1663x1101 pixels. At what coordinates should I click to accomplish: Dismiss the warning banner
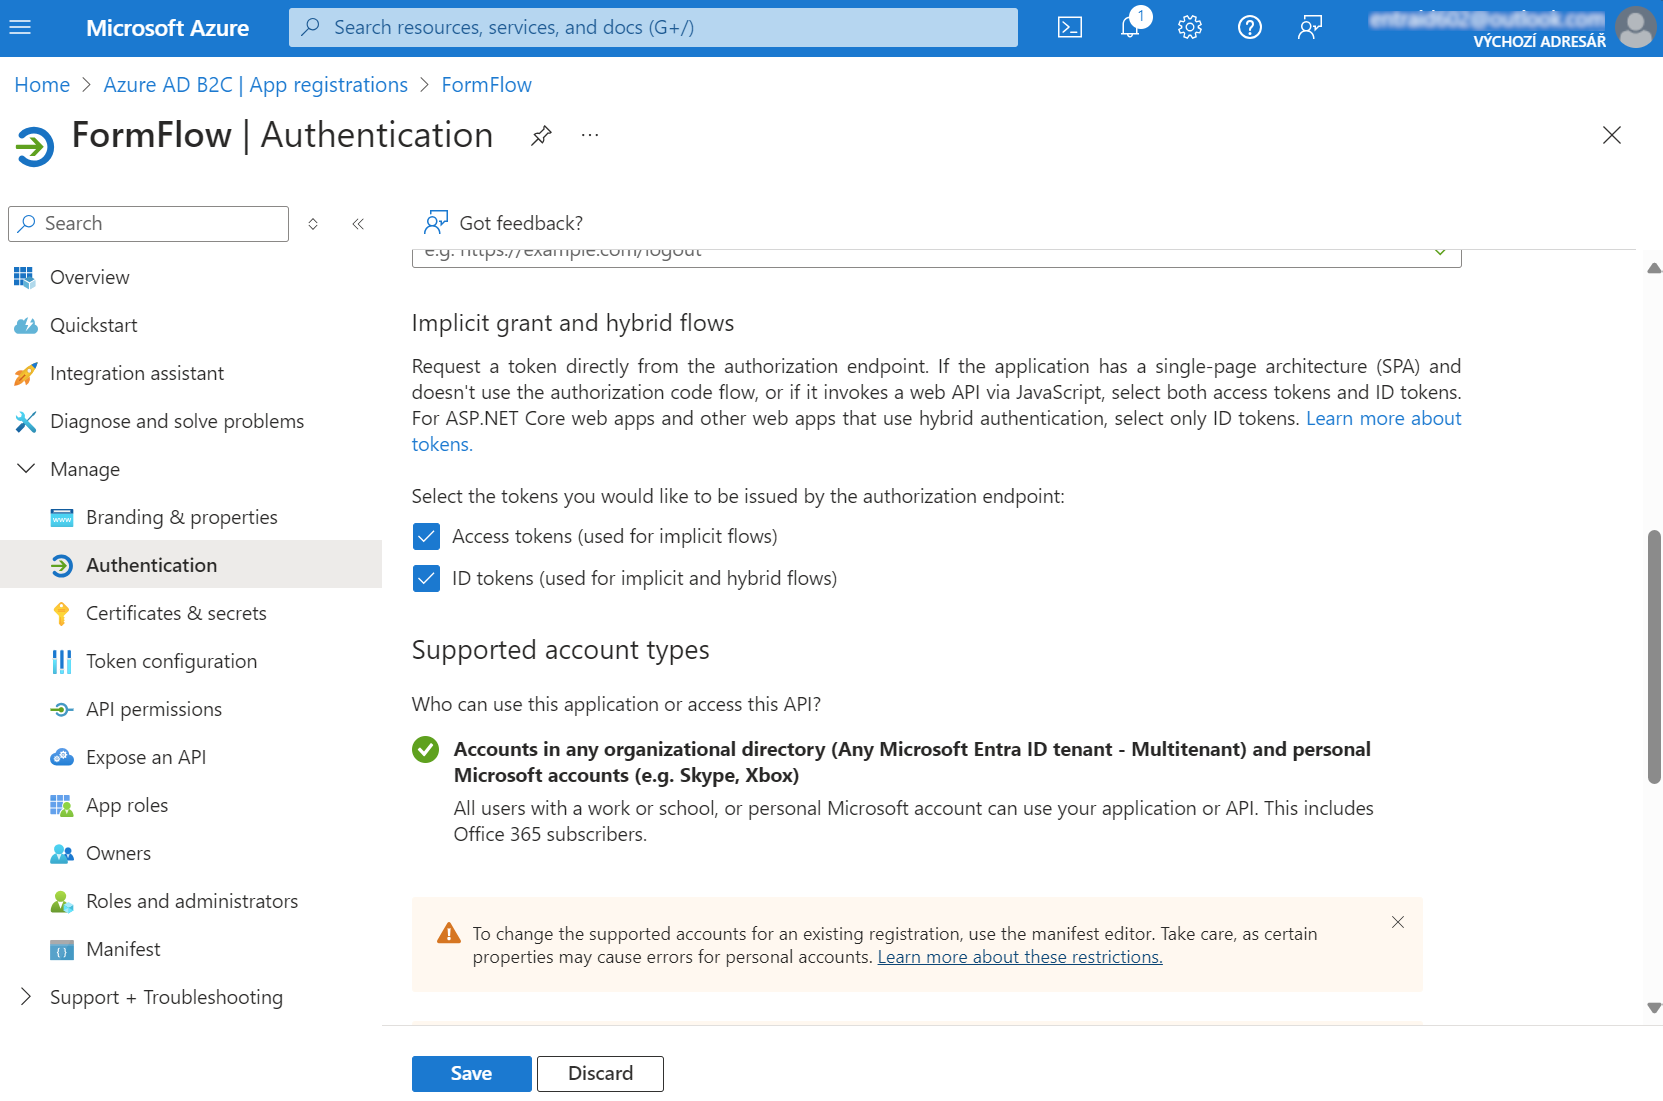1397,922
